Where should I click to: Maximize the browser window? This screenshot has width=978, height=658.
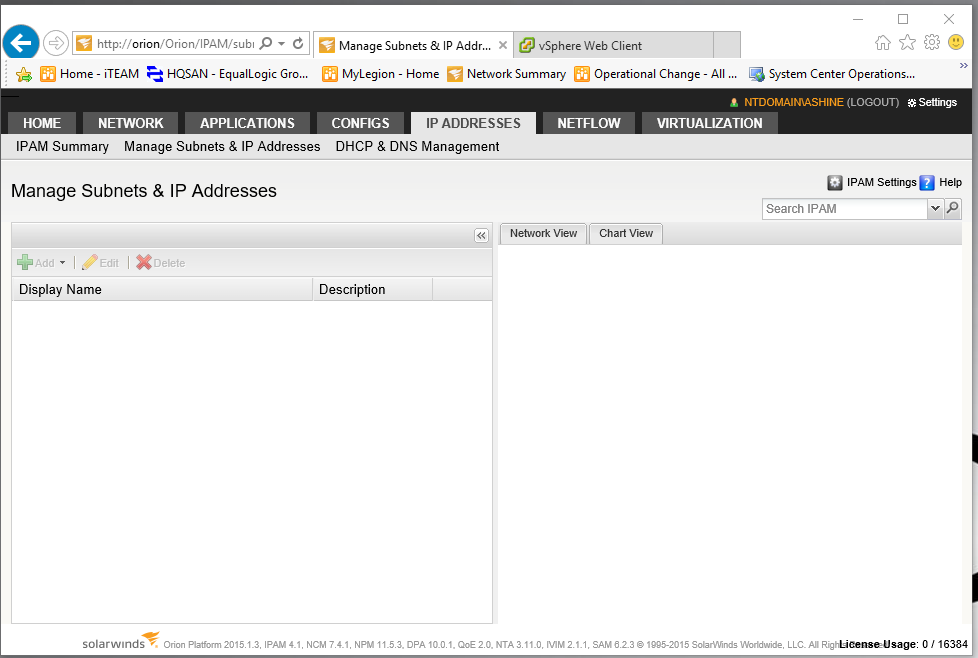[903, 19]
